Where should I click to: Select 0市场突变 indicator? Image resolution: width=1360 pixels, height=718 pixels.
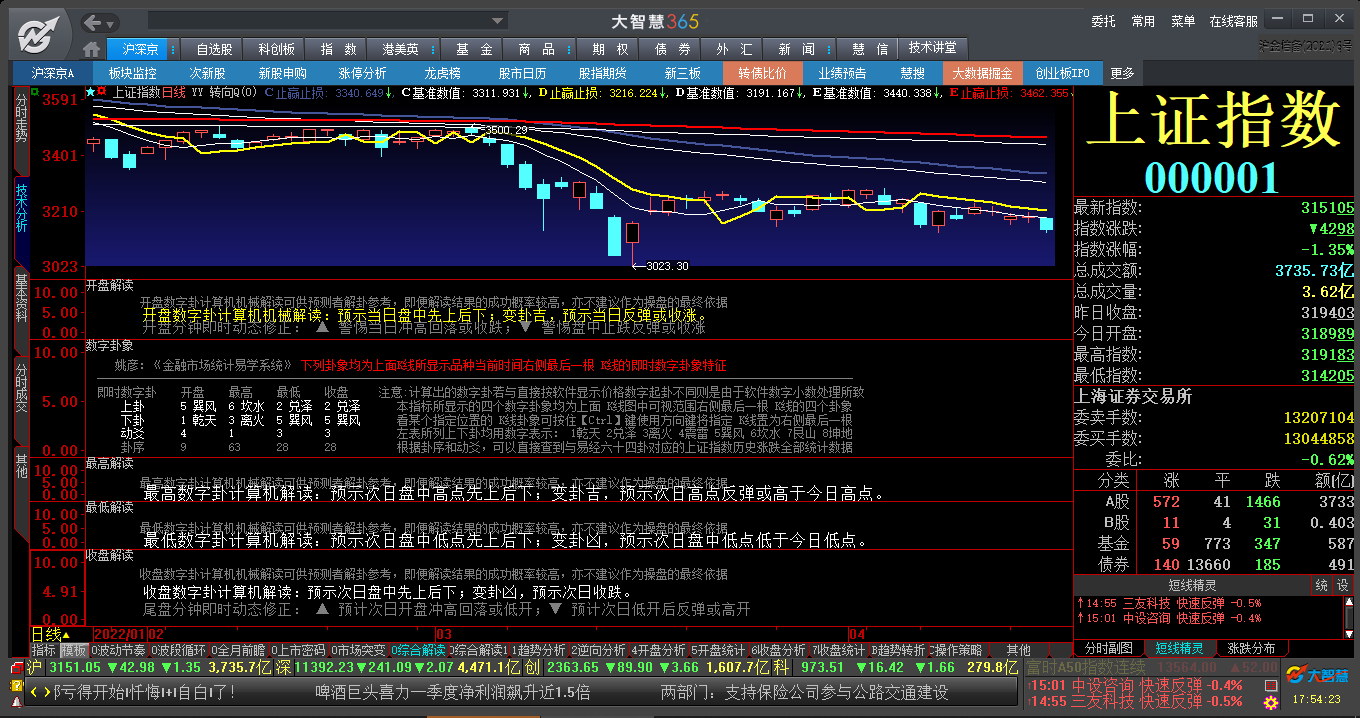[x=358, y=650]
